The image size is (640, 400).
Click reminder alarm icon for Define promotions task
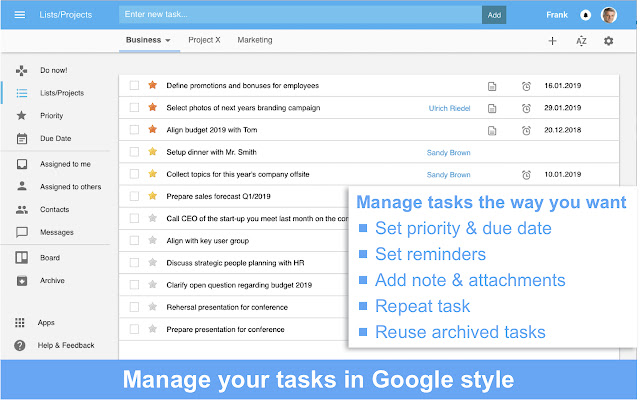pos(526,86)
